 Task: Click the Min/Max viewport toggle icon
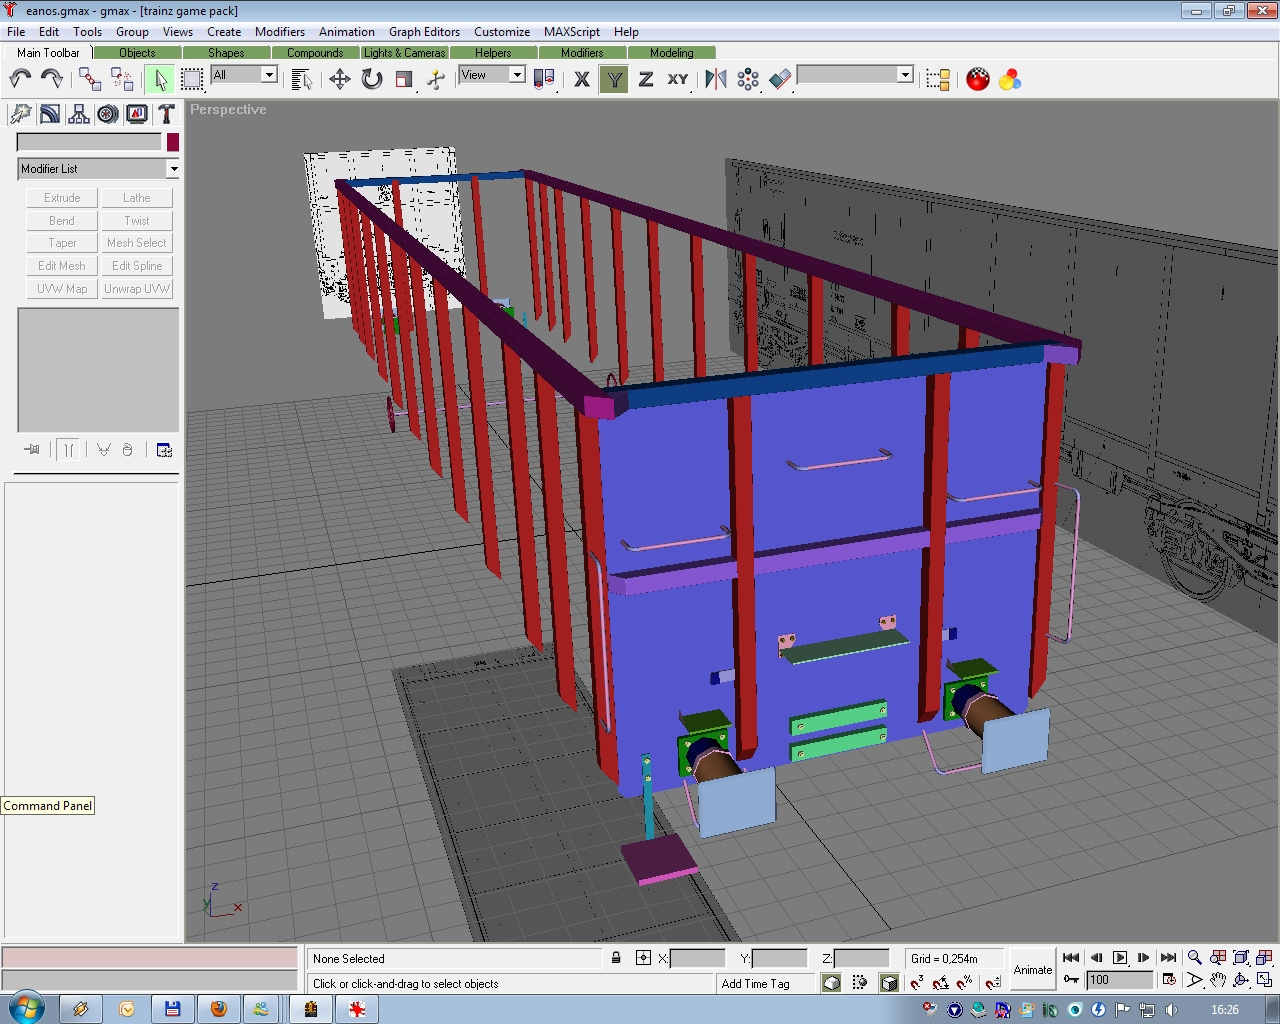tap(1264, 981)
